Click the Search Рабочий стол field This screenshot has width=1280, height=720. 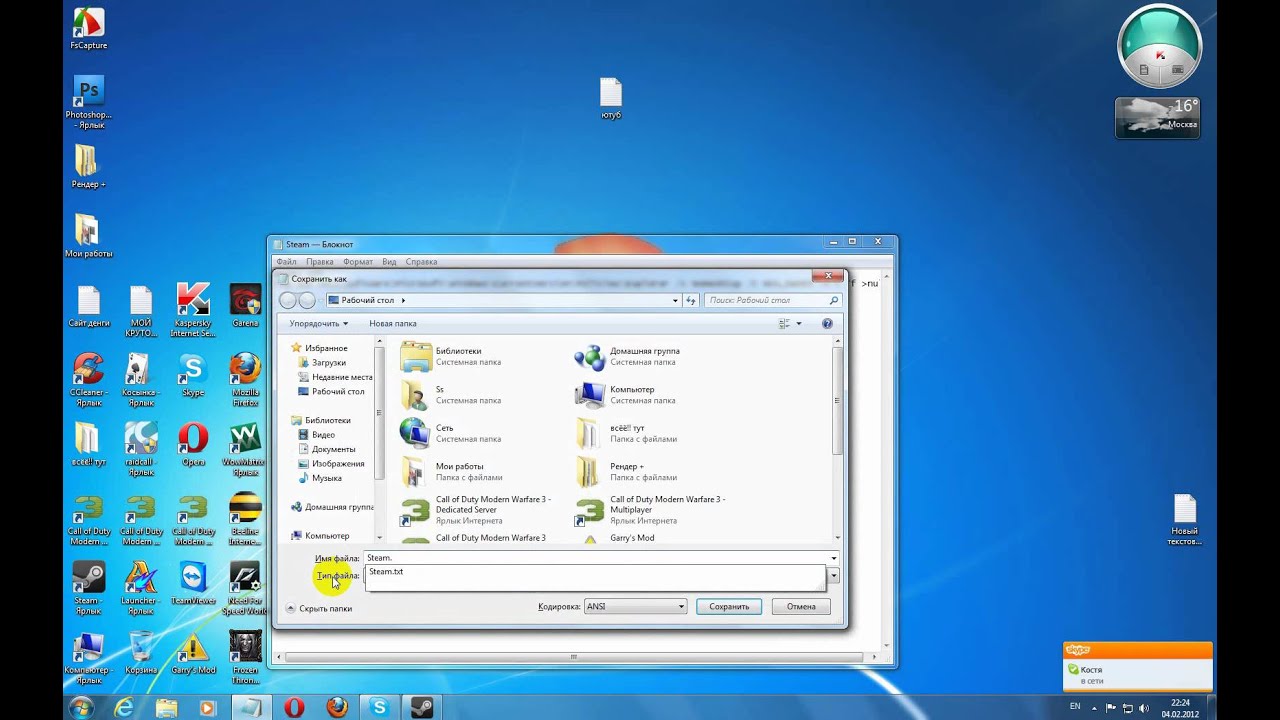pos(772,300)
